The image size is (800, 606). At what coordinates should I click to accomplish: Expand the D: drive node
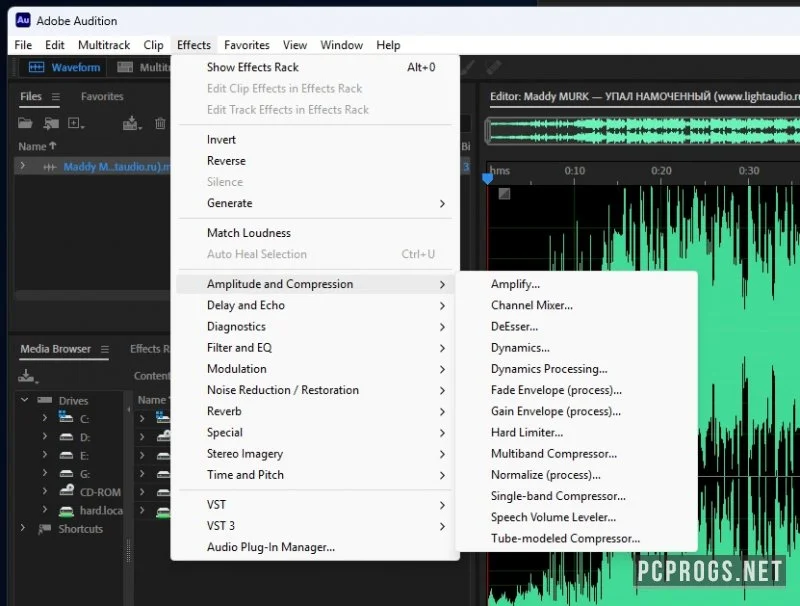pyautogui.click(x=45, y=437)
